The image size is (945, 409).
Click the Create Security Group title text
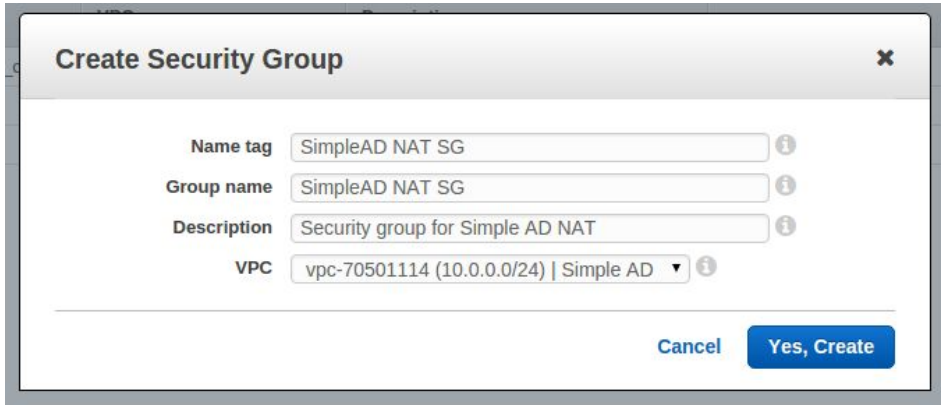(x=199, y=60)
